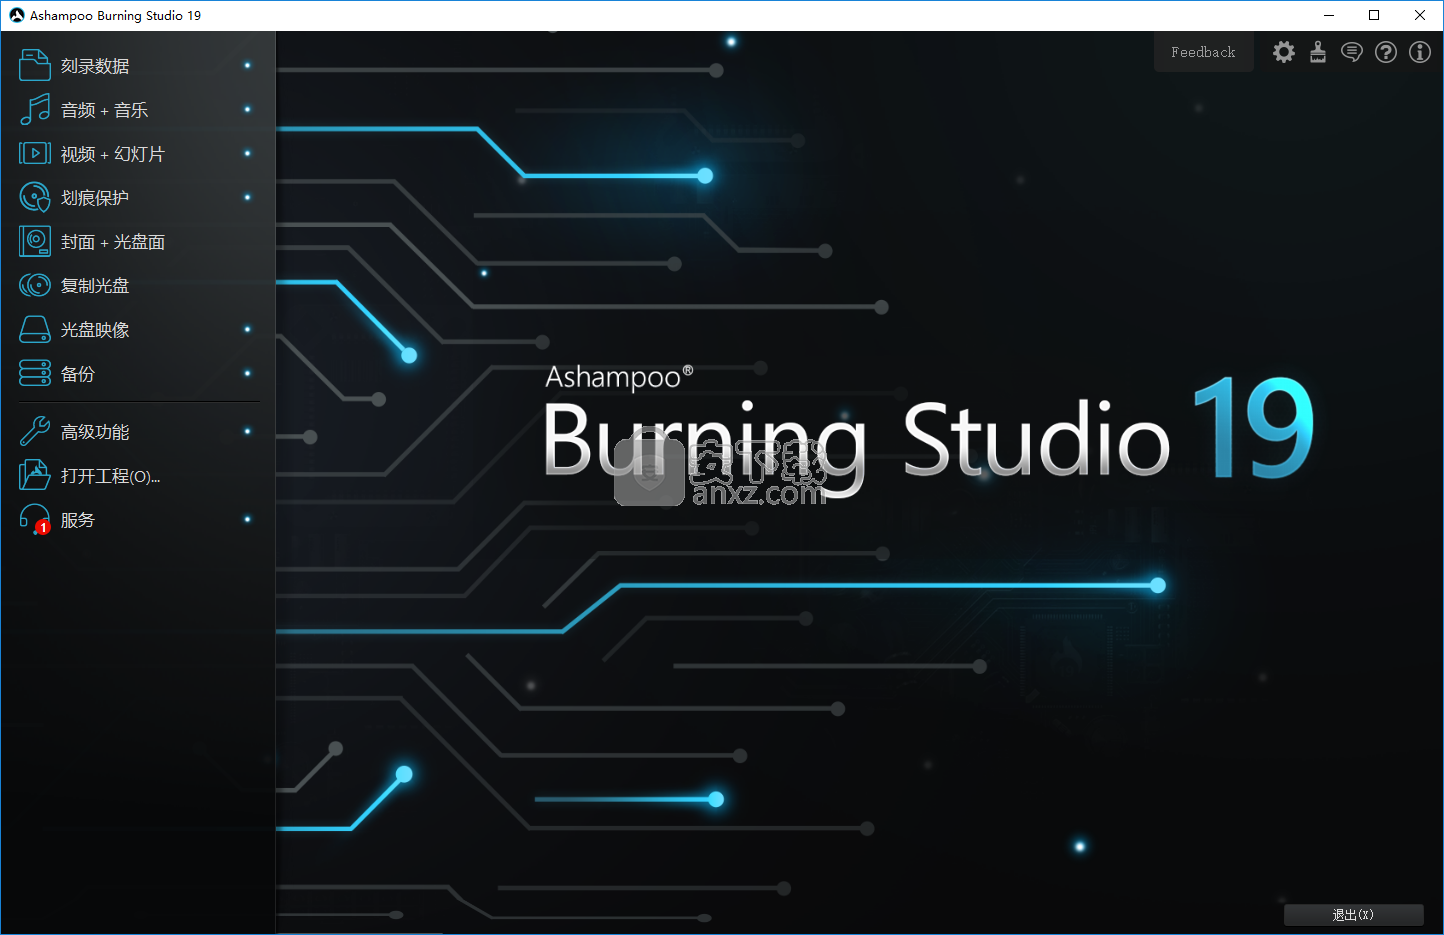The image size is (1444, 935).
Task: Open the 划痕保护 menu entry
Action: [x=95, y=198]
